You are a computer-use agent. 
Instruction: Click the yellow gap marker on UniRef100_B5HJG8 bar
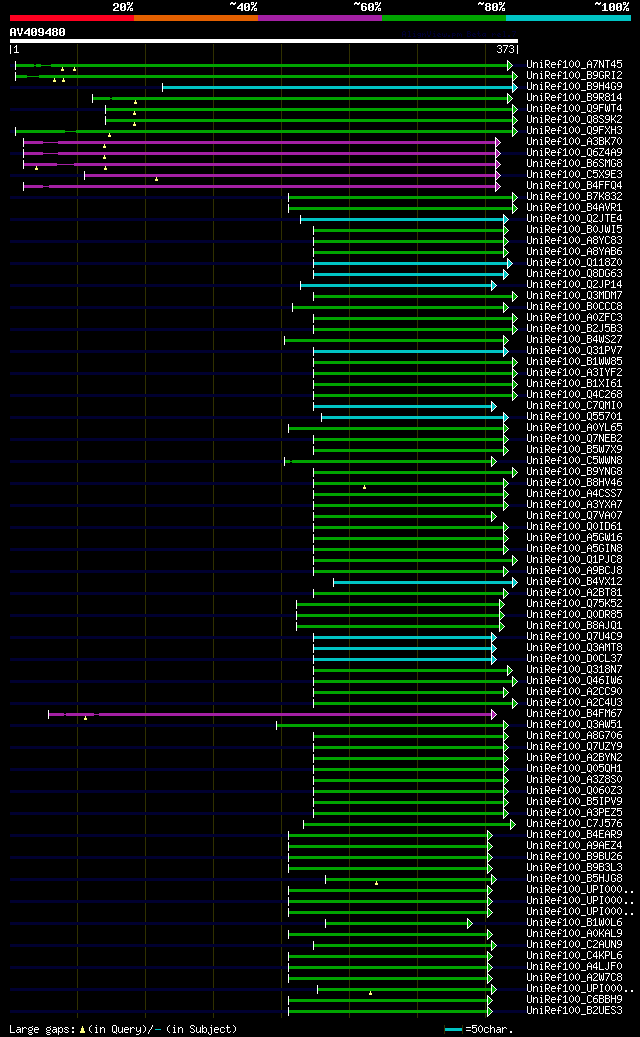click(376, 883)
